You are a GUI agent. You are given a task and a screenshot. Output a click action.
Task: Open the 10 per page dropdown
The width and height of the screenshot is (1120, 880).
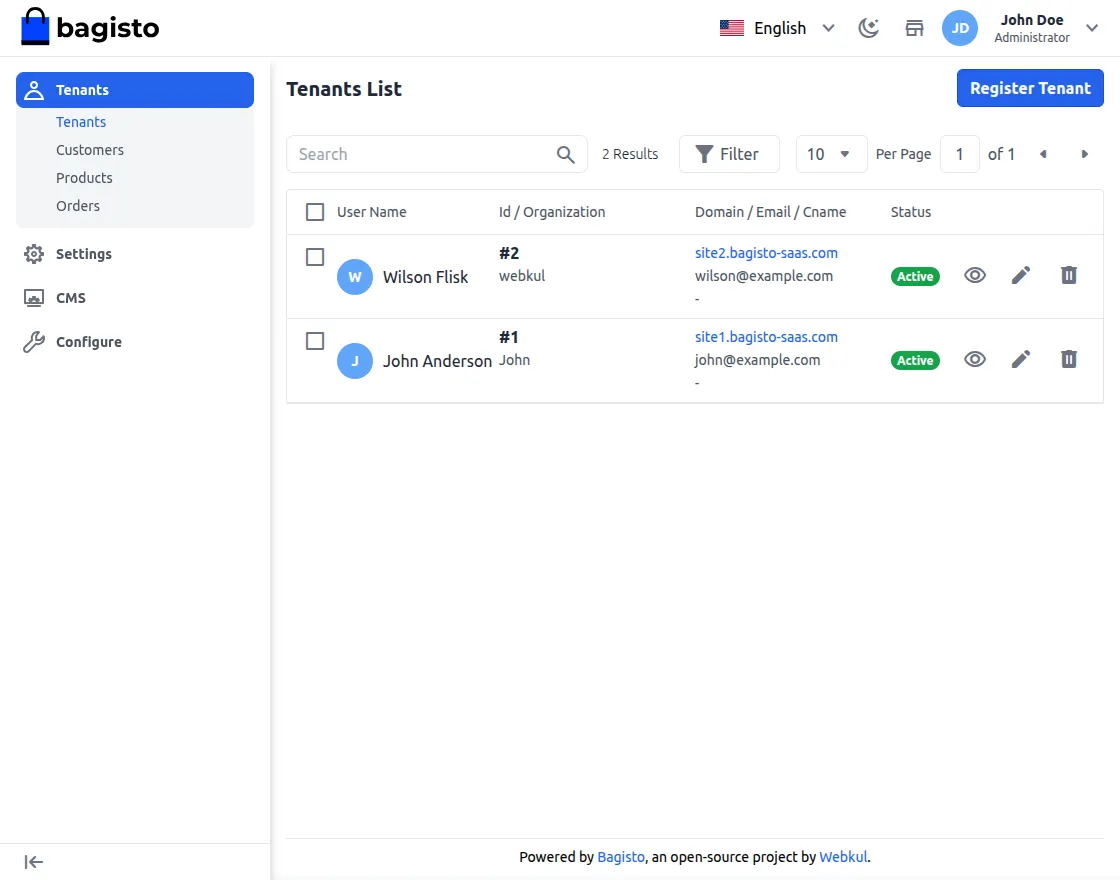point(831,154)
